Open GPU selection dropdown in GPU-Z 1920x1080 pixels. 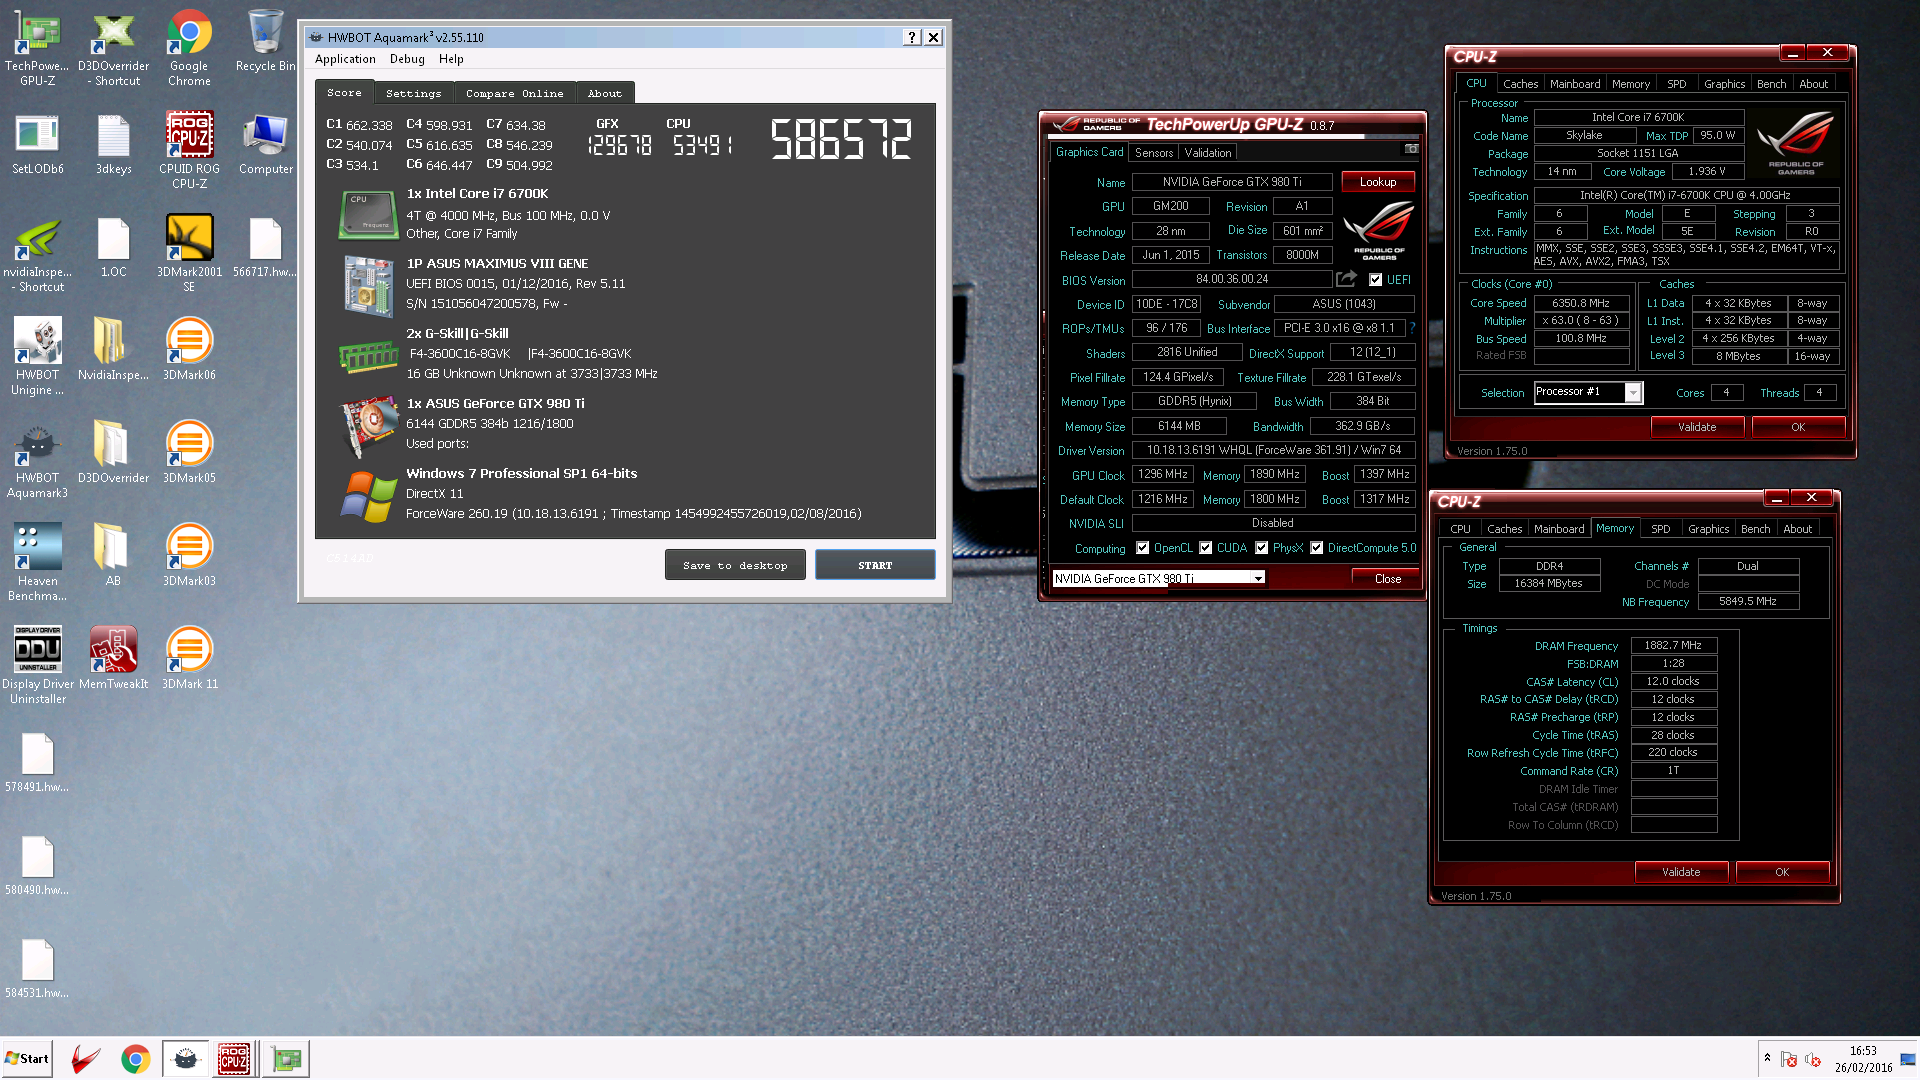pos(1258,578)
